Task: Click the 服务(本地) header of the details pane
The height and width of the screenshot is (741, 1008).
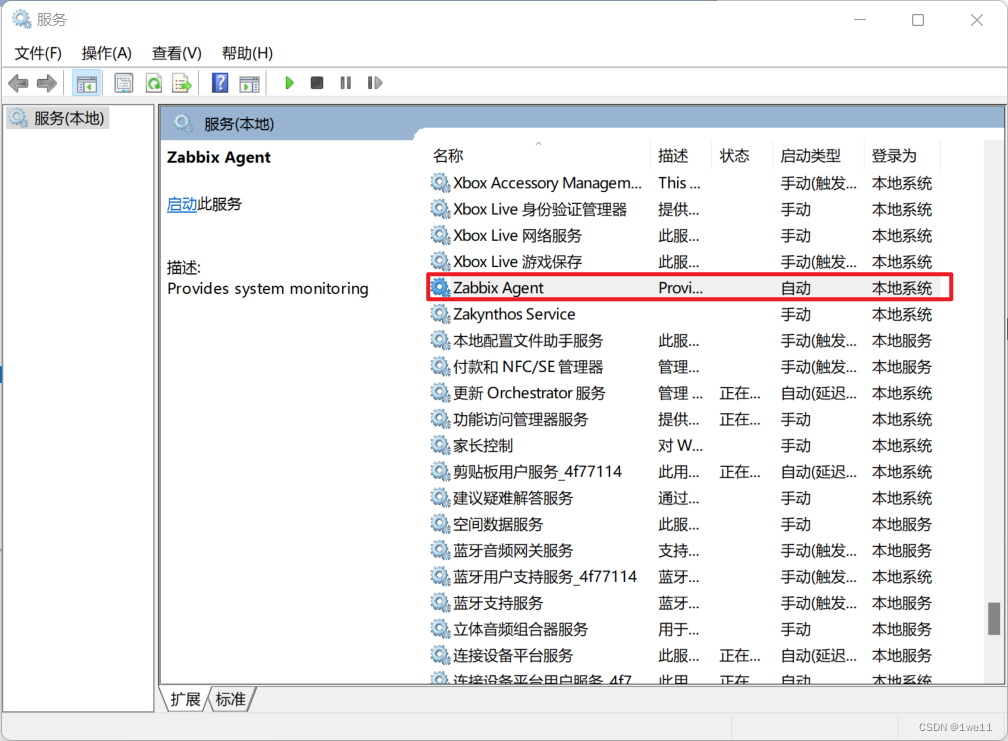Action: [x=238, y=123]
